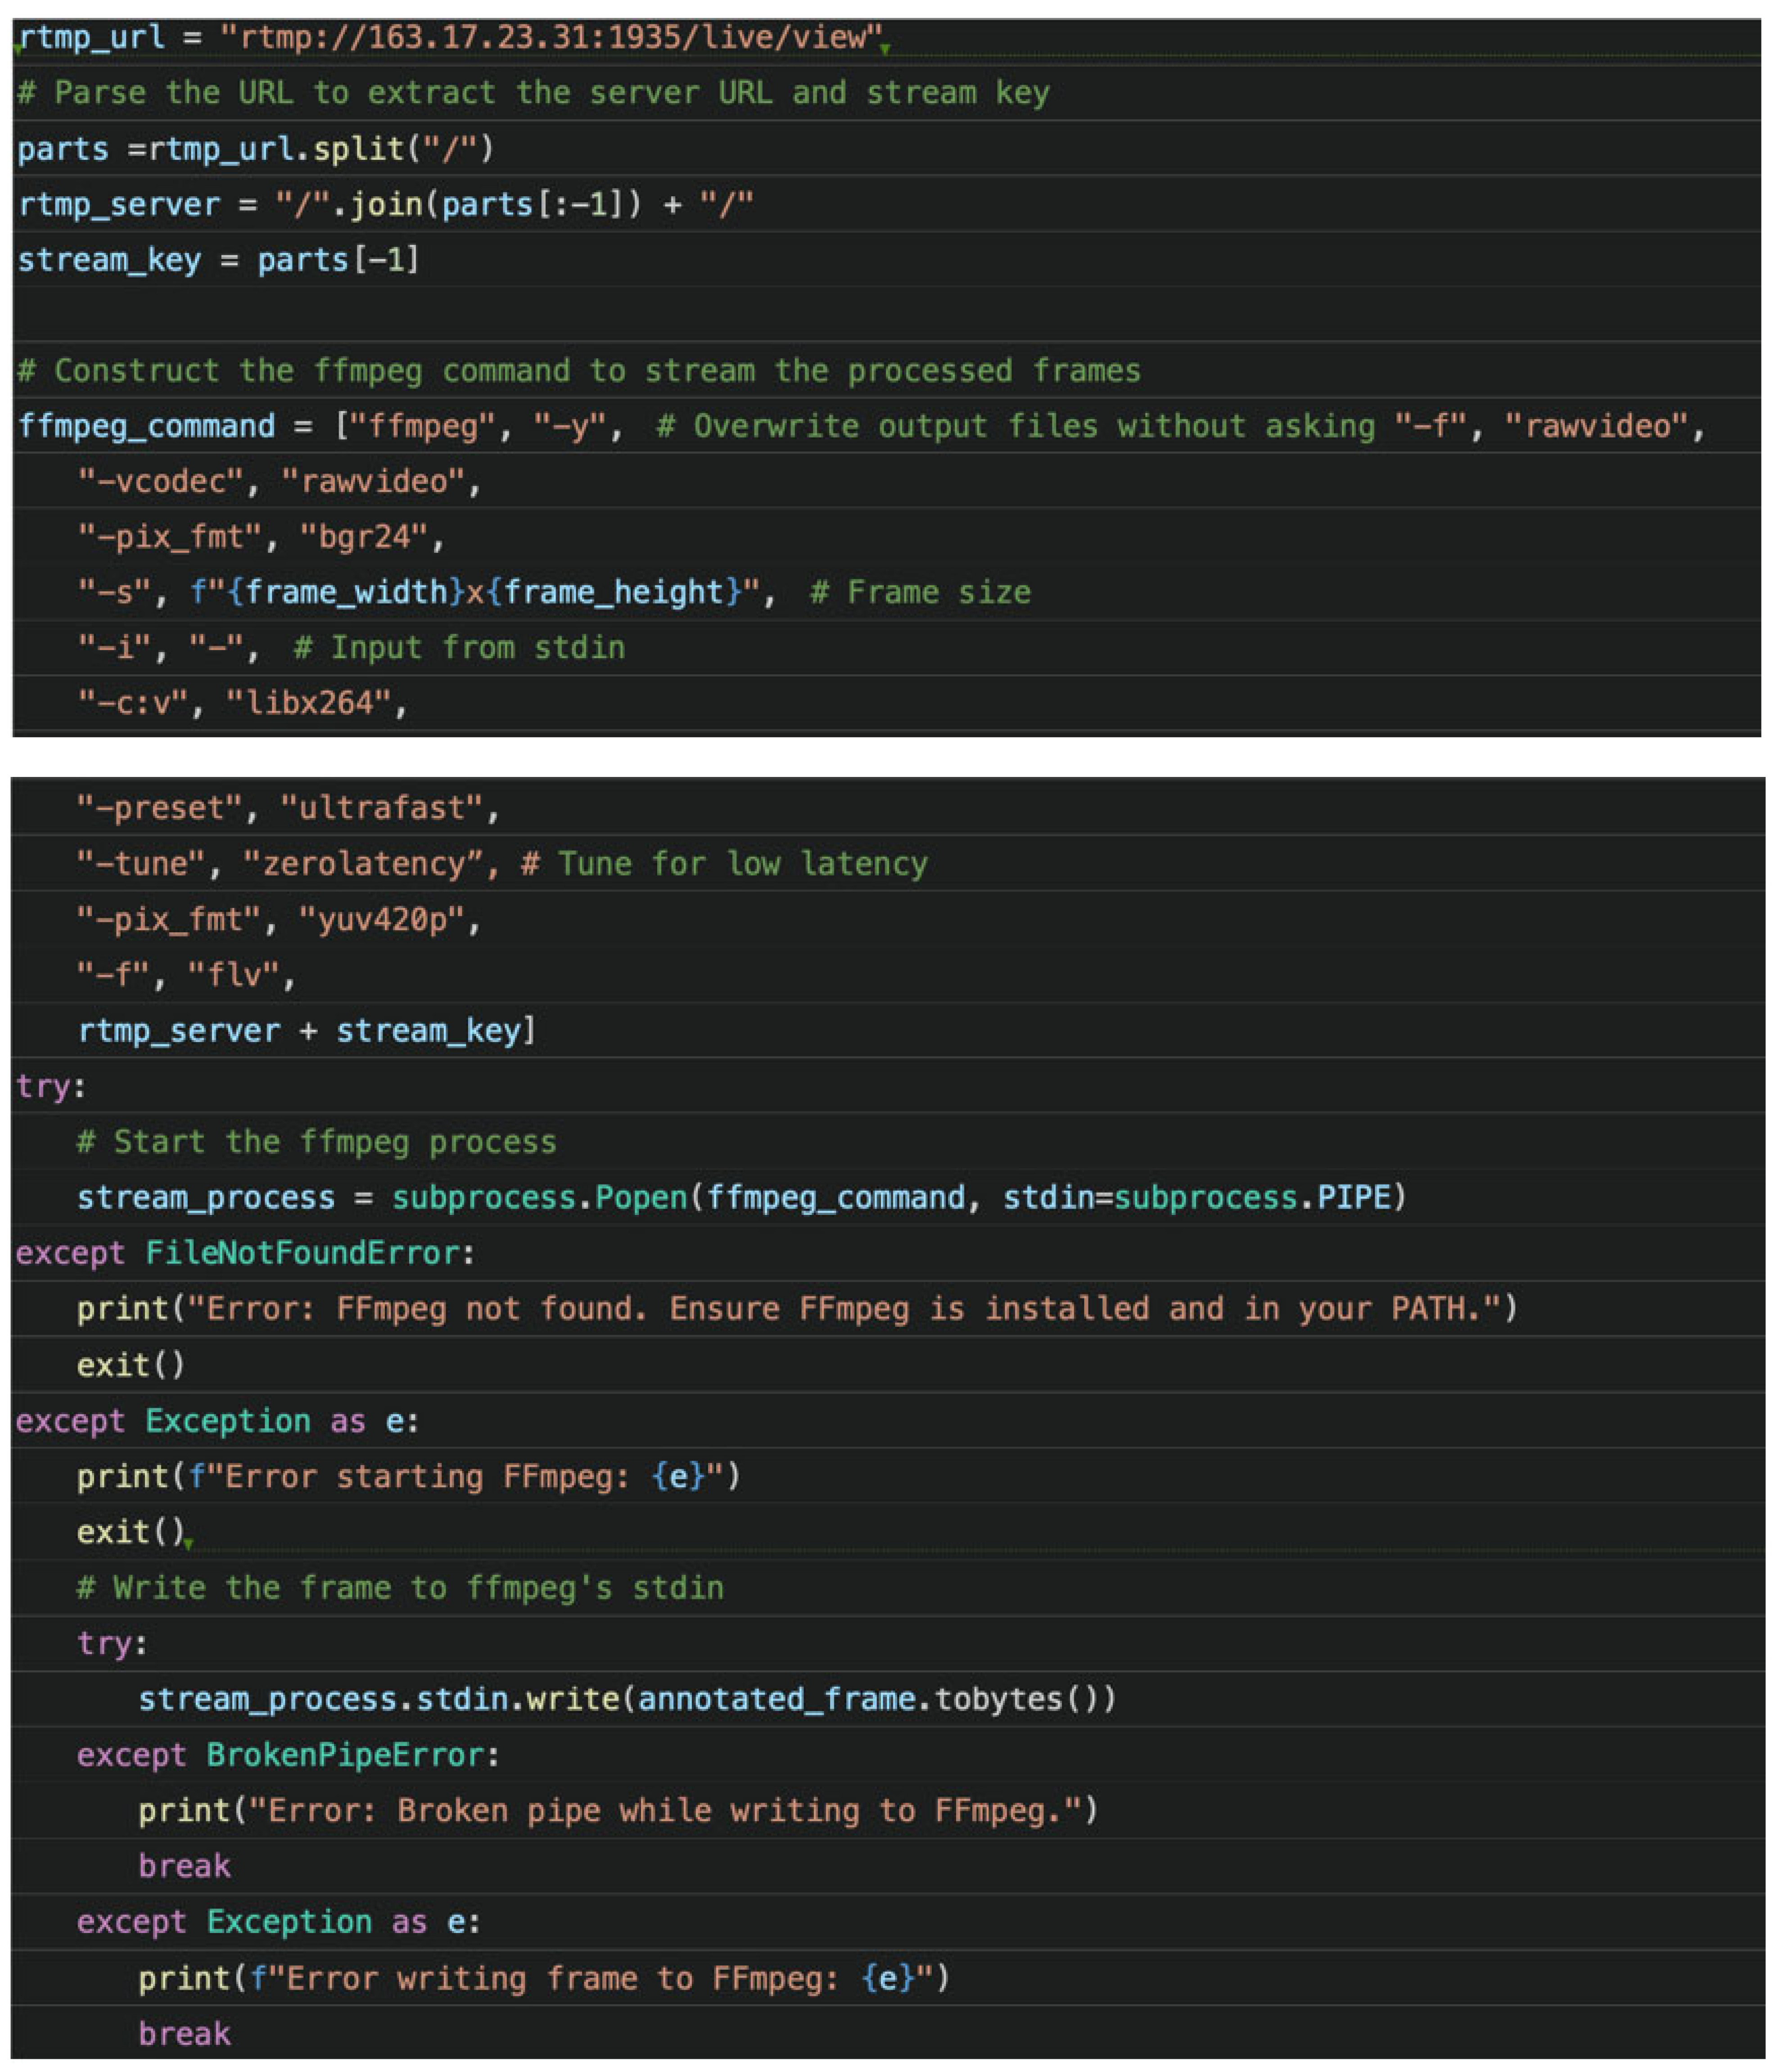Click the "bgr24" pixel format string
Viewport: 1779px width, 2072px height.
[x=364, y=537]
